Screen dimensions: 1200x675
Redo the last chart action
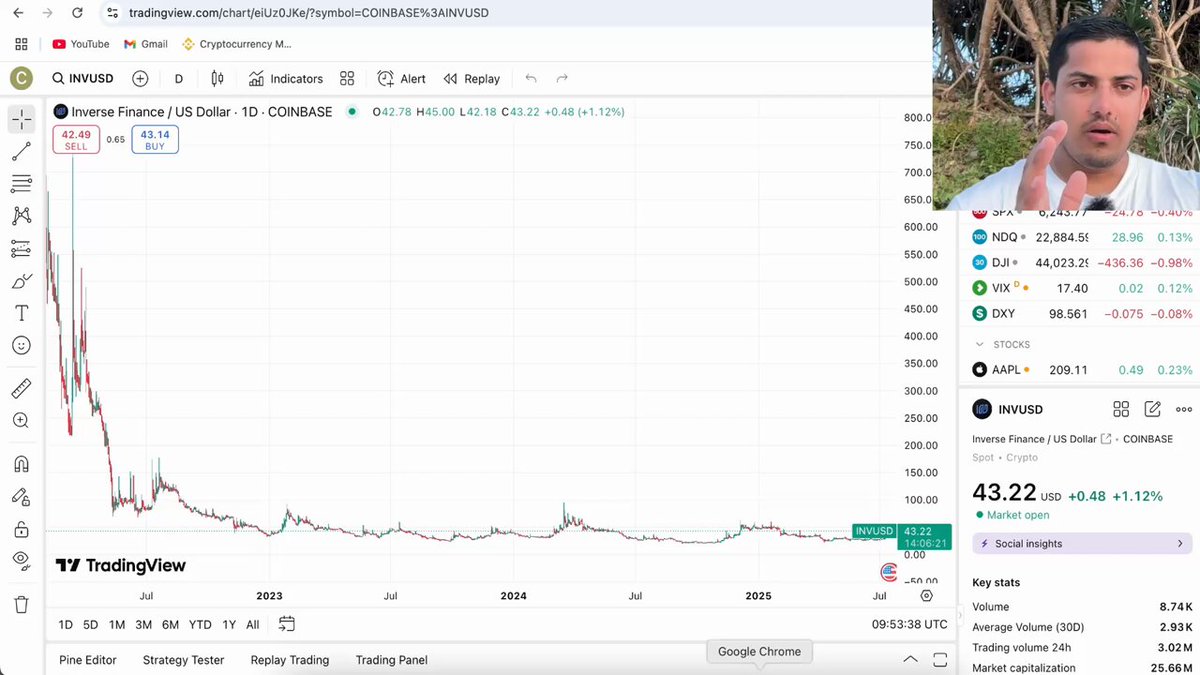click(x=562, y=79)
